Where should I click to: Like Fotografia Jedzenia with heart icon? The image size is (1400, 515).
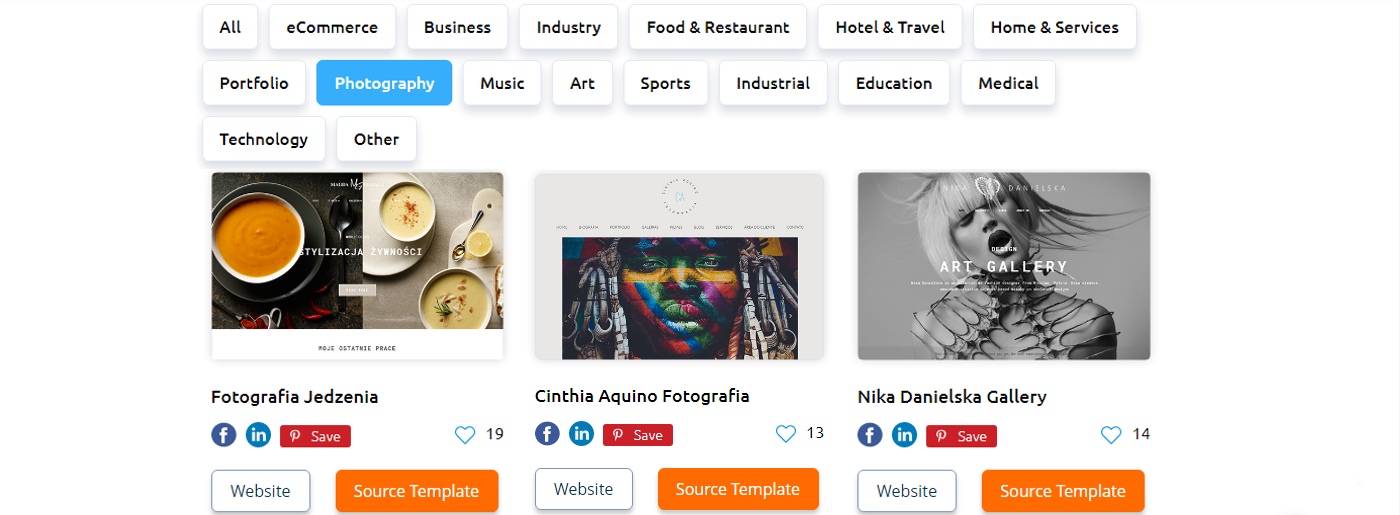click(x=465, y=435)
